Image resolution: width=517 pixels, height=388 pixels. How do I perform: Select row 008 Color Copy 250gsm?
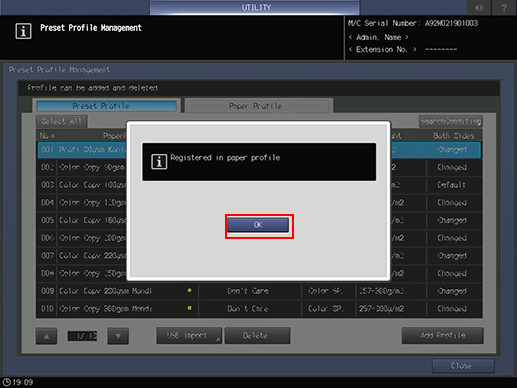259,273
